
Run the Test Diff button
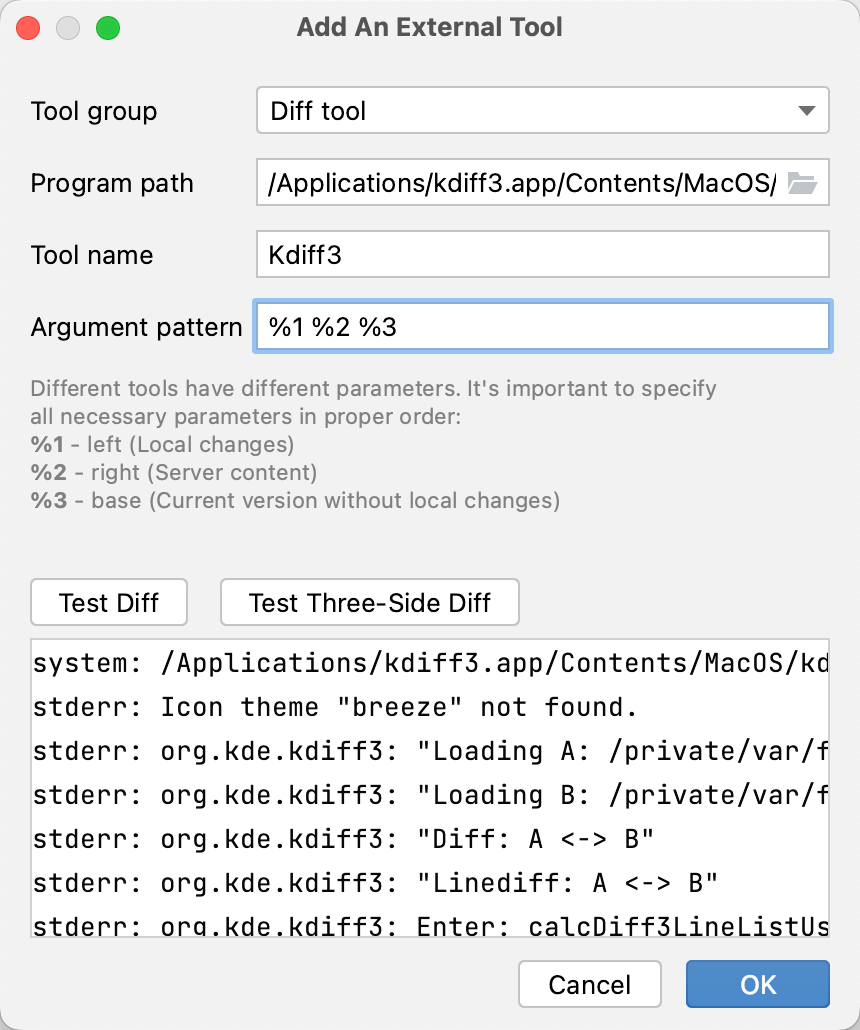[x=109, y=602]
